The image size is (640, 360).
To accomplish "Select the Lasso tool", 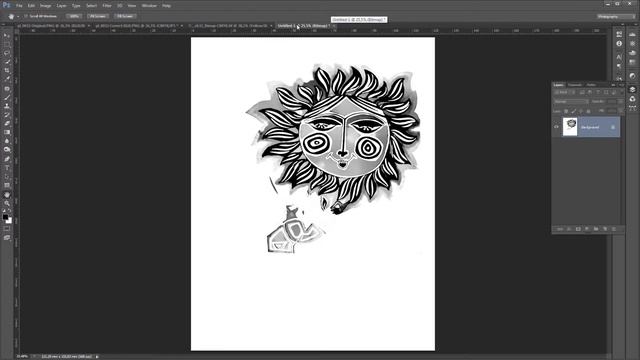I will (7, 53).
